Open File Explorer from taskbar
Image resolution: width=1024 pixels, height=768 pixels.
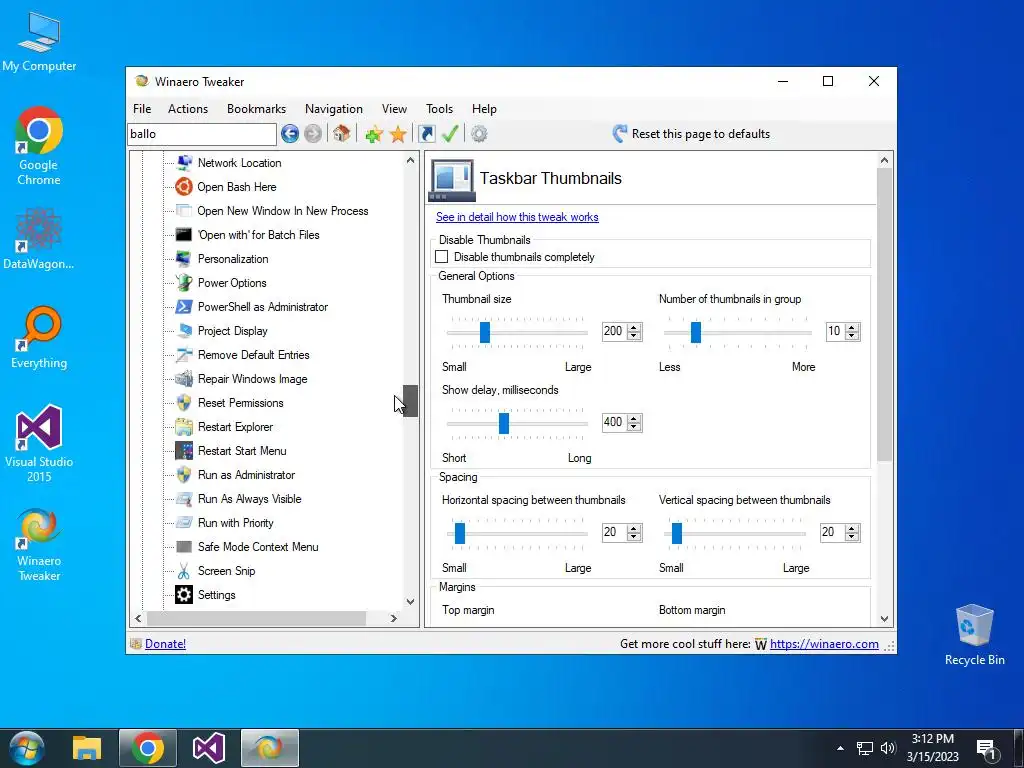click(87, 748)
